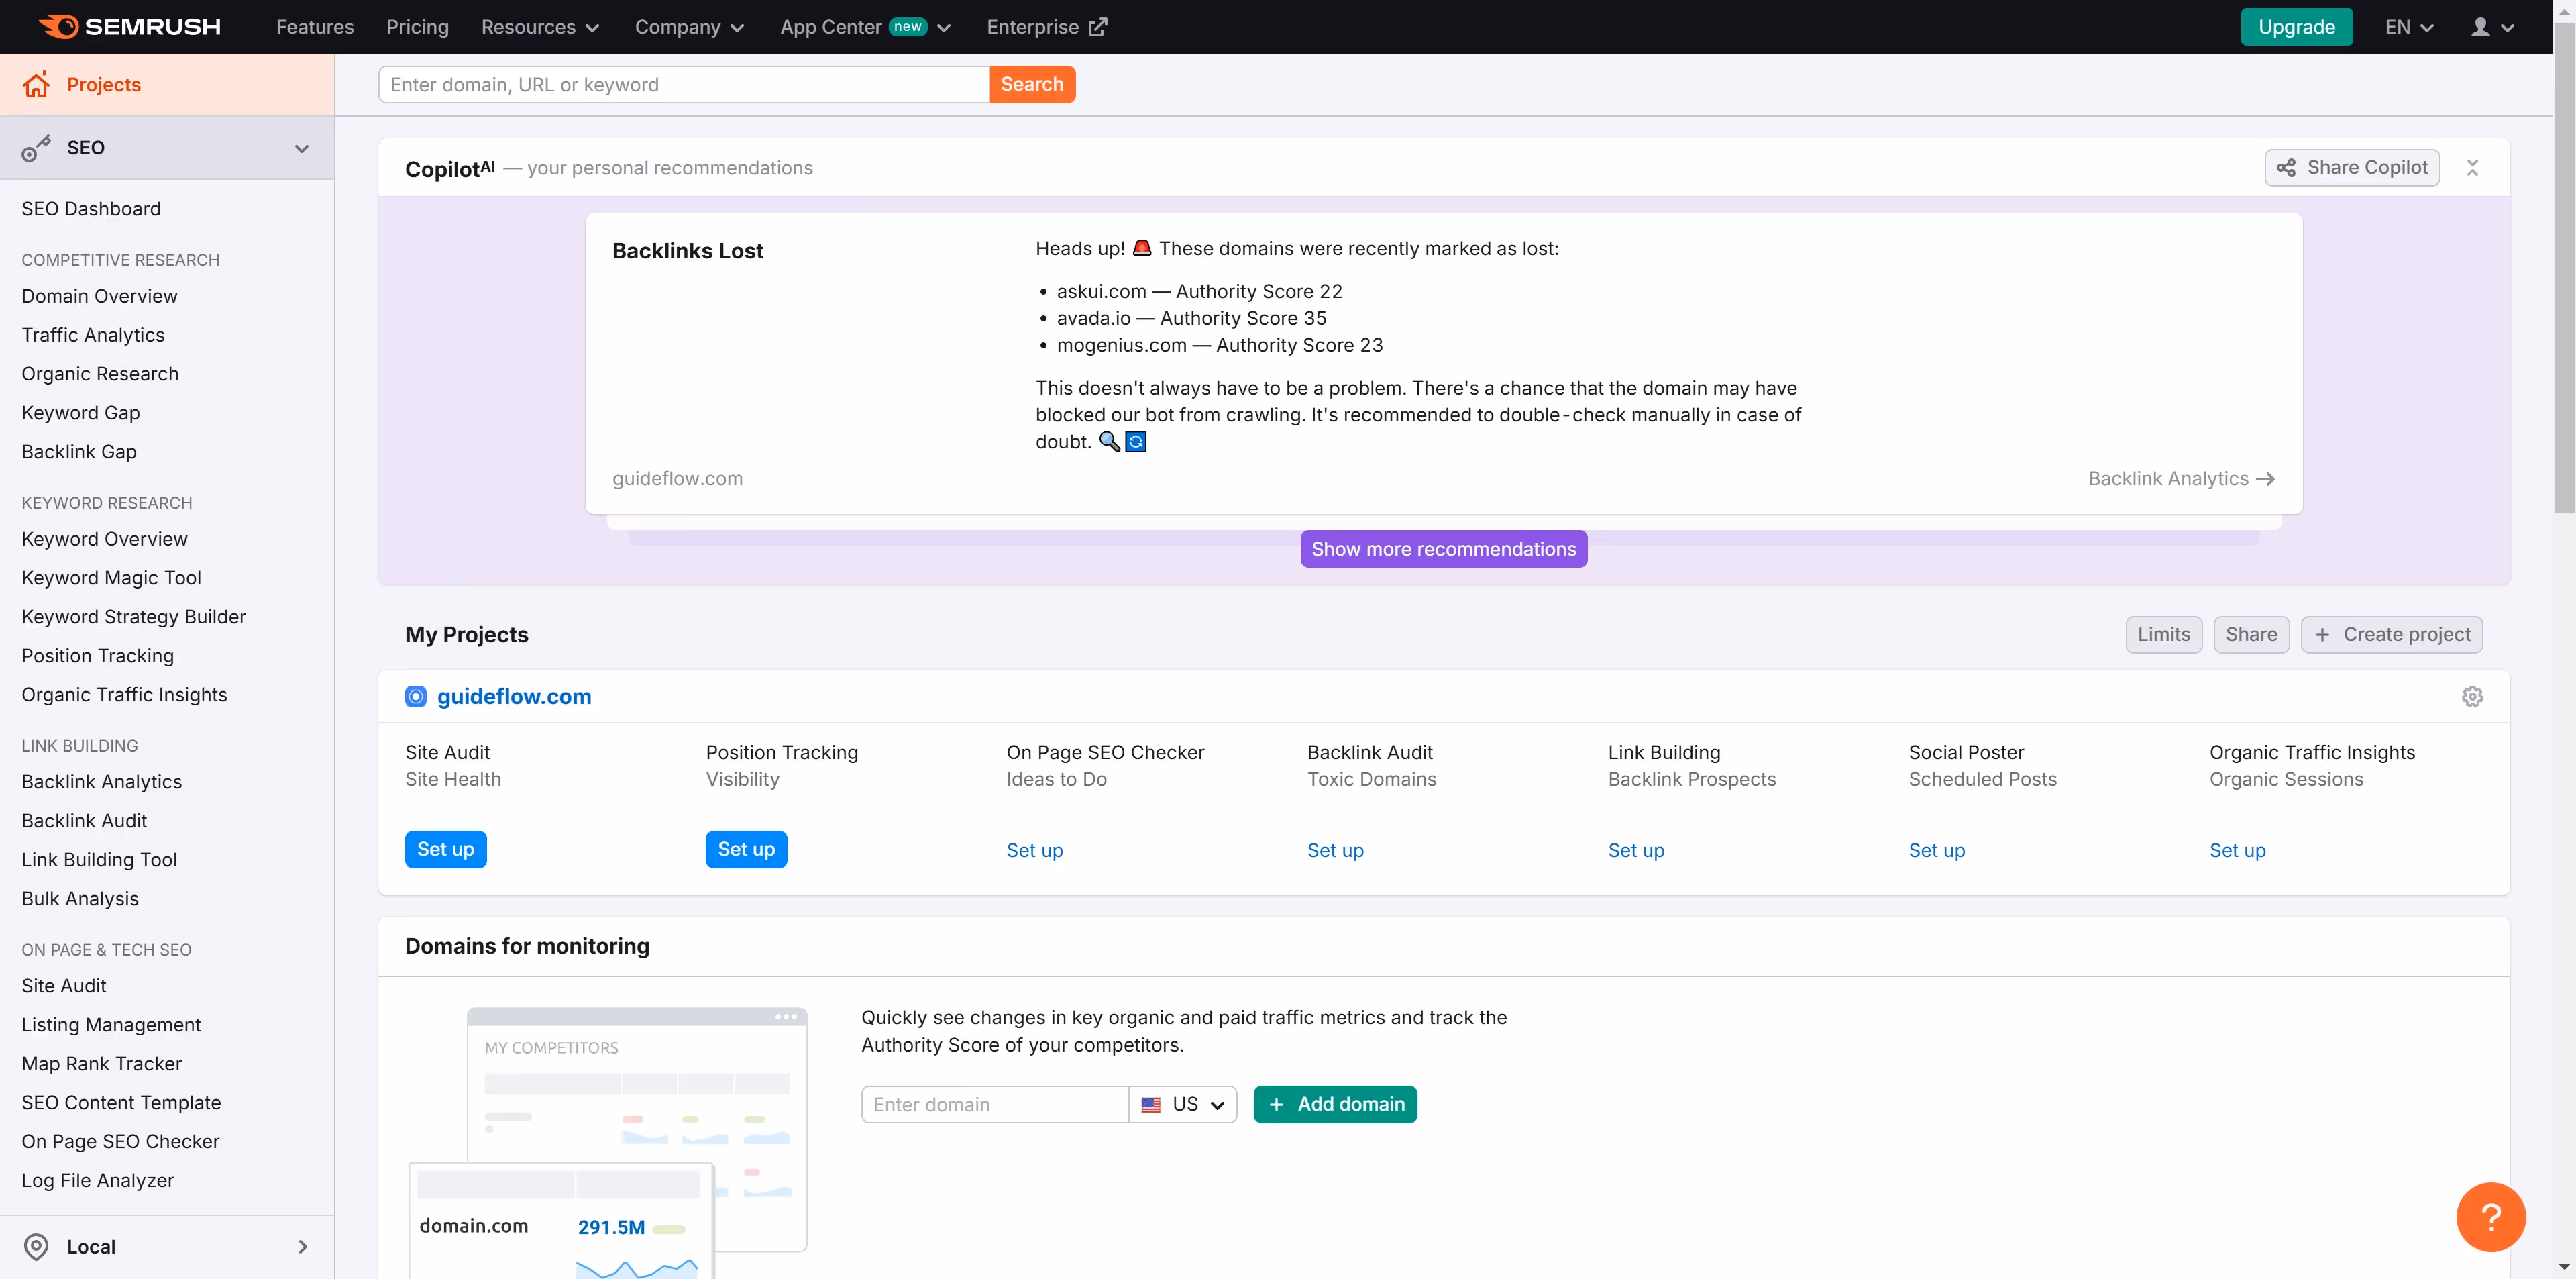
Task: Click the Projects home icon
Action: coord(36,85)
